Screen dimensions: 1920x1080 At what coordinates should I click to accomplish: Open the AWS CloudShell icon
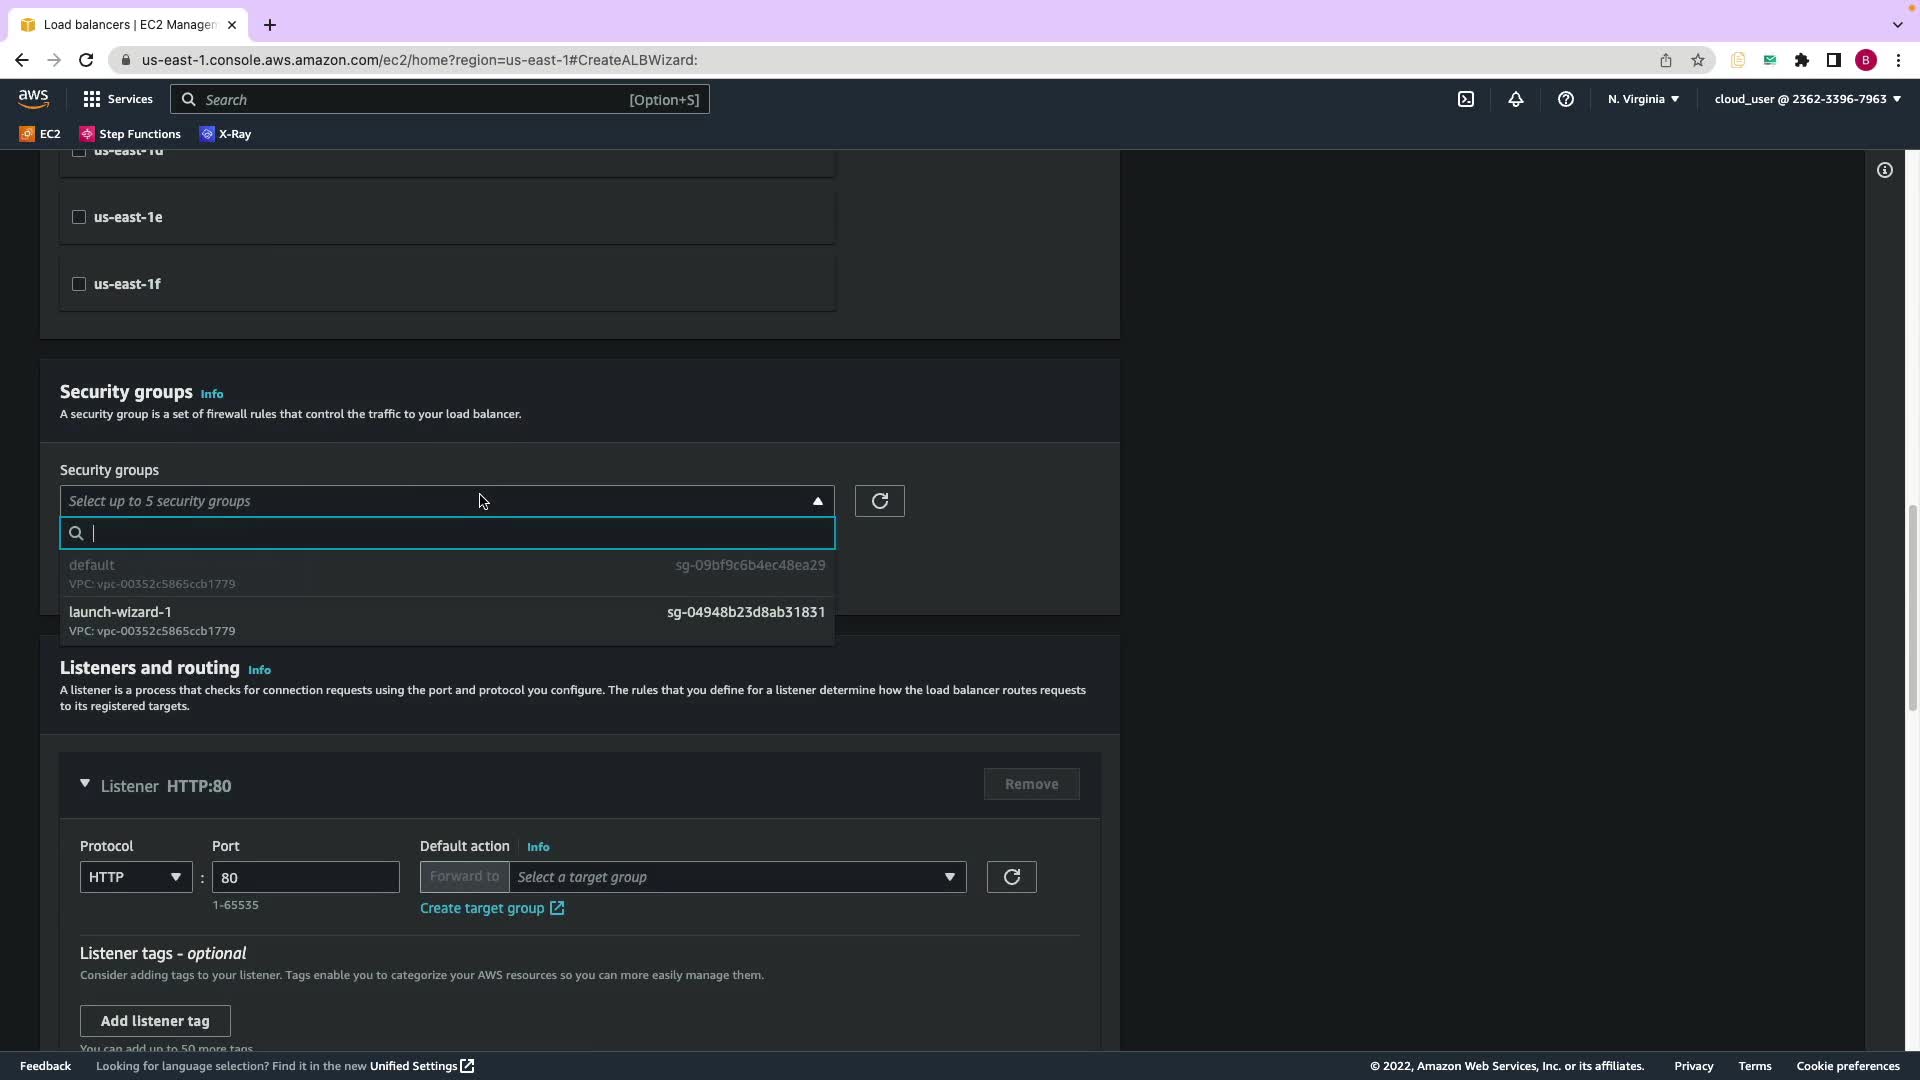1466,99
